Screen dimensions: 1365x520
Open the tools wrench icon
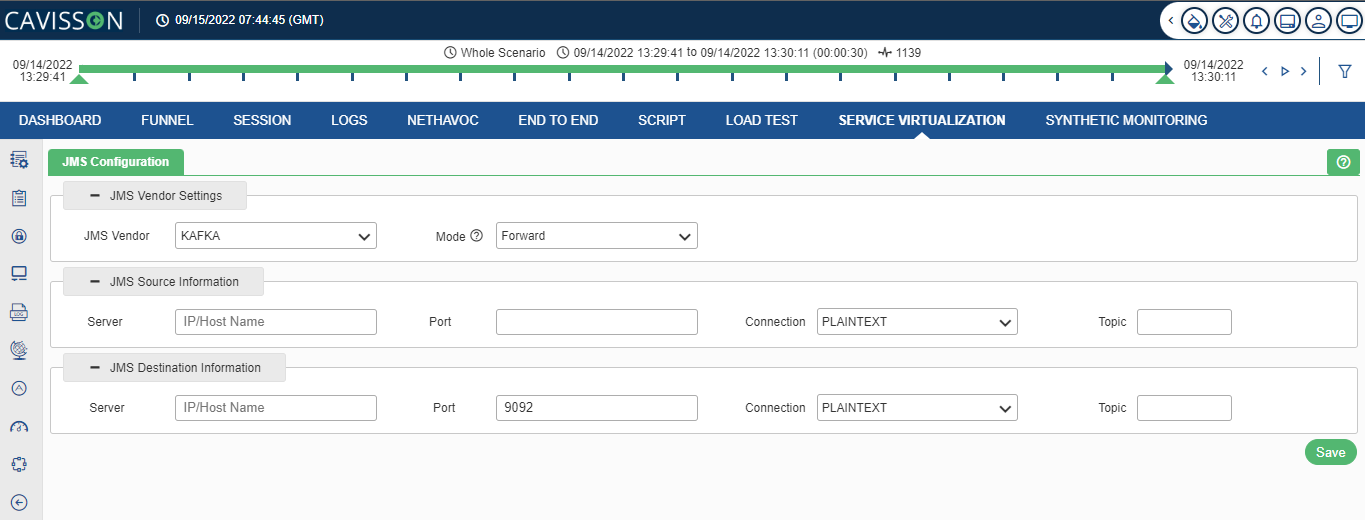[1226, 20]
